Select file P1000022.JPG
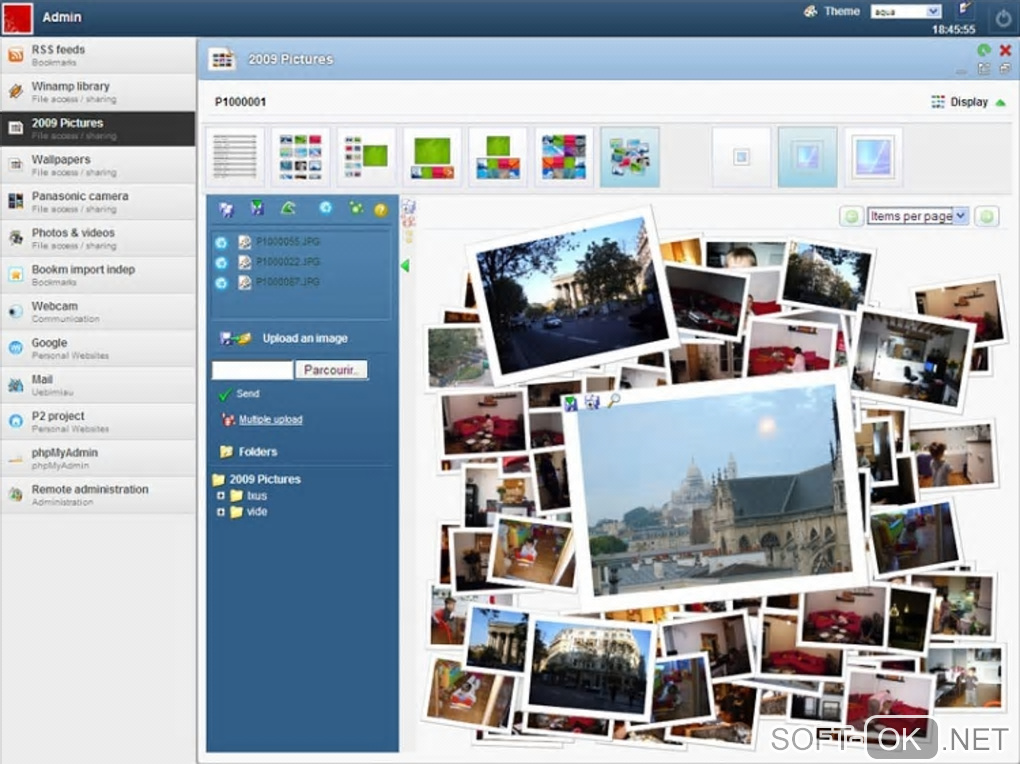Screen dimensions: 1020x764 (288, 262)
